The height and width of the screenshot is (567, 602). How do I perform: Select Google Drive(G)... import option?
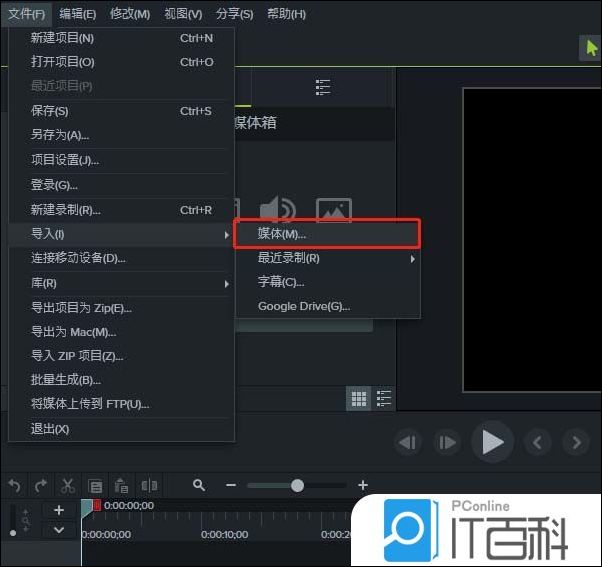(x=327, y=307)
